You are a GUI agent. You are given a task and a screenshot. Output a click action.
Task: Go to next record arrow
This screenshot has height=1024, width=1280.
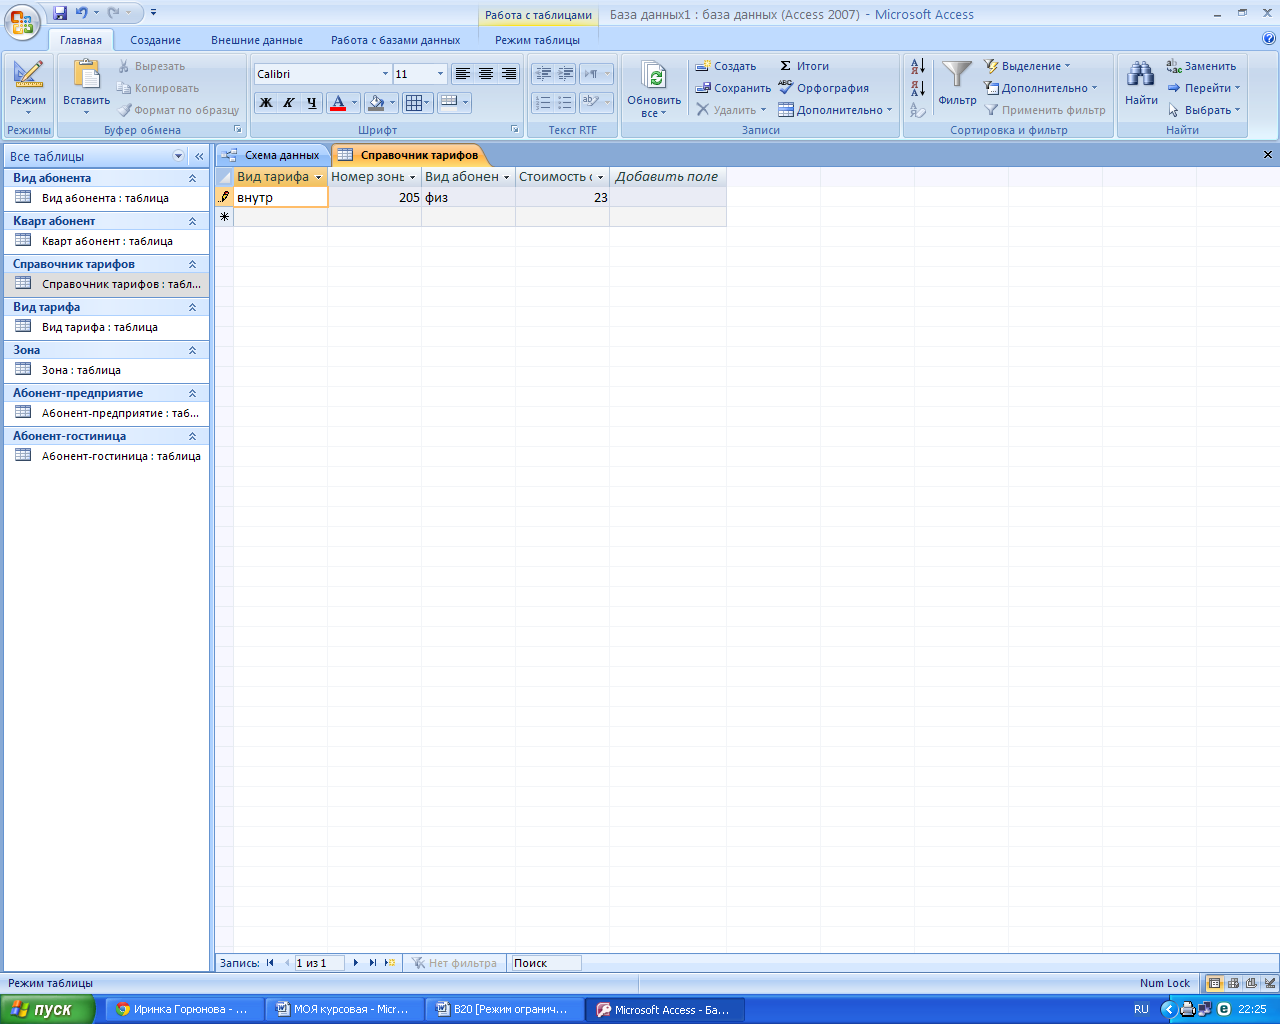click(355, 963)
